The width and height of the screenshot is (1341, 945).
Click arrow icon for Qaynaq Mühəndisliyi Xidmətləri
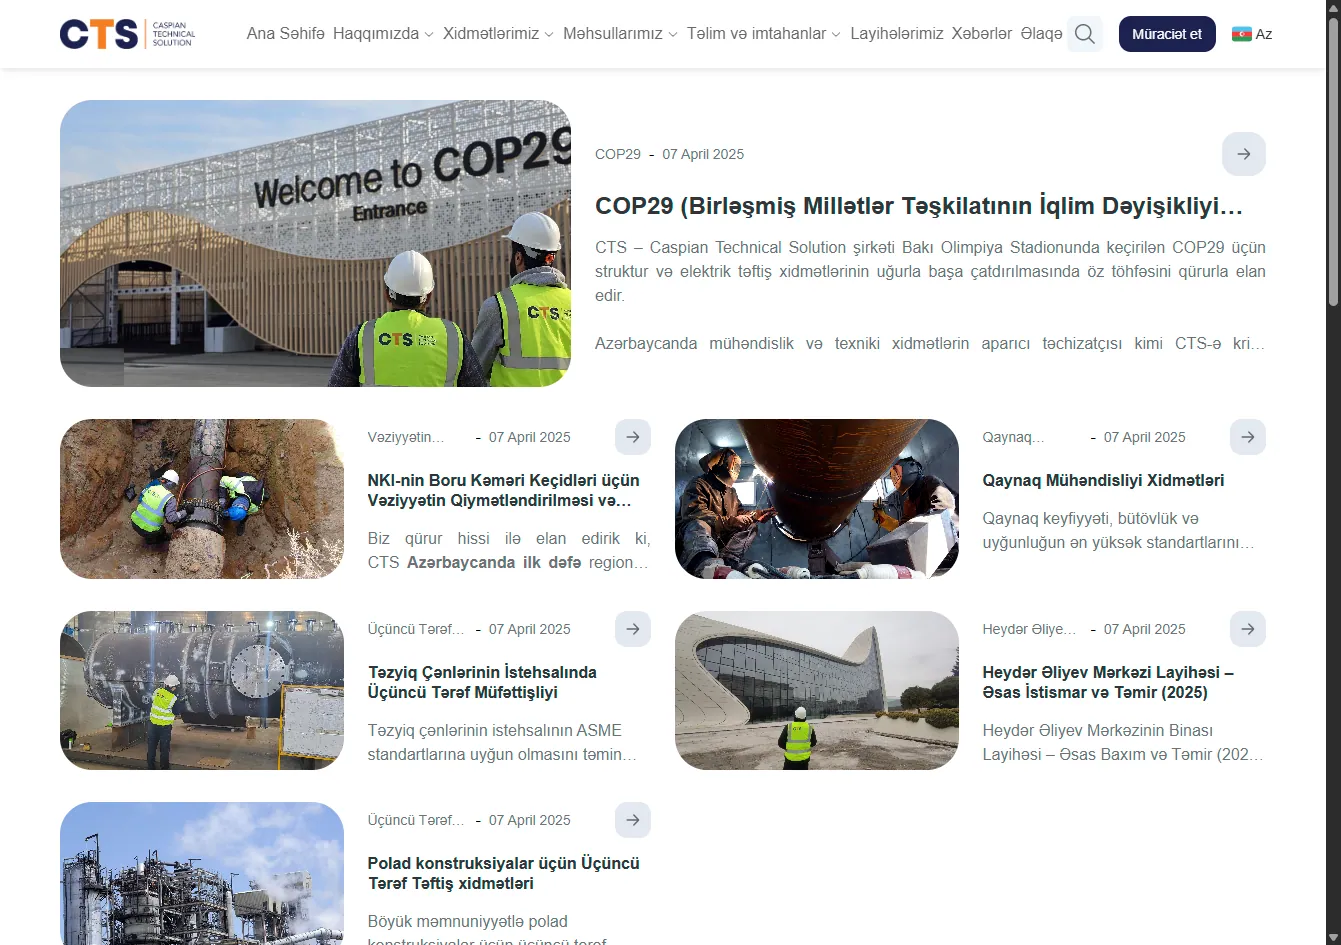click(1248, 437)
